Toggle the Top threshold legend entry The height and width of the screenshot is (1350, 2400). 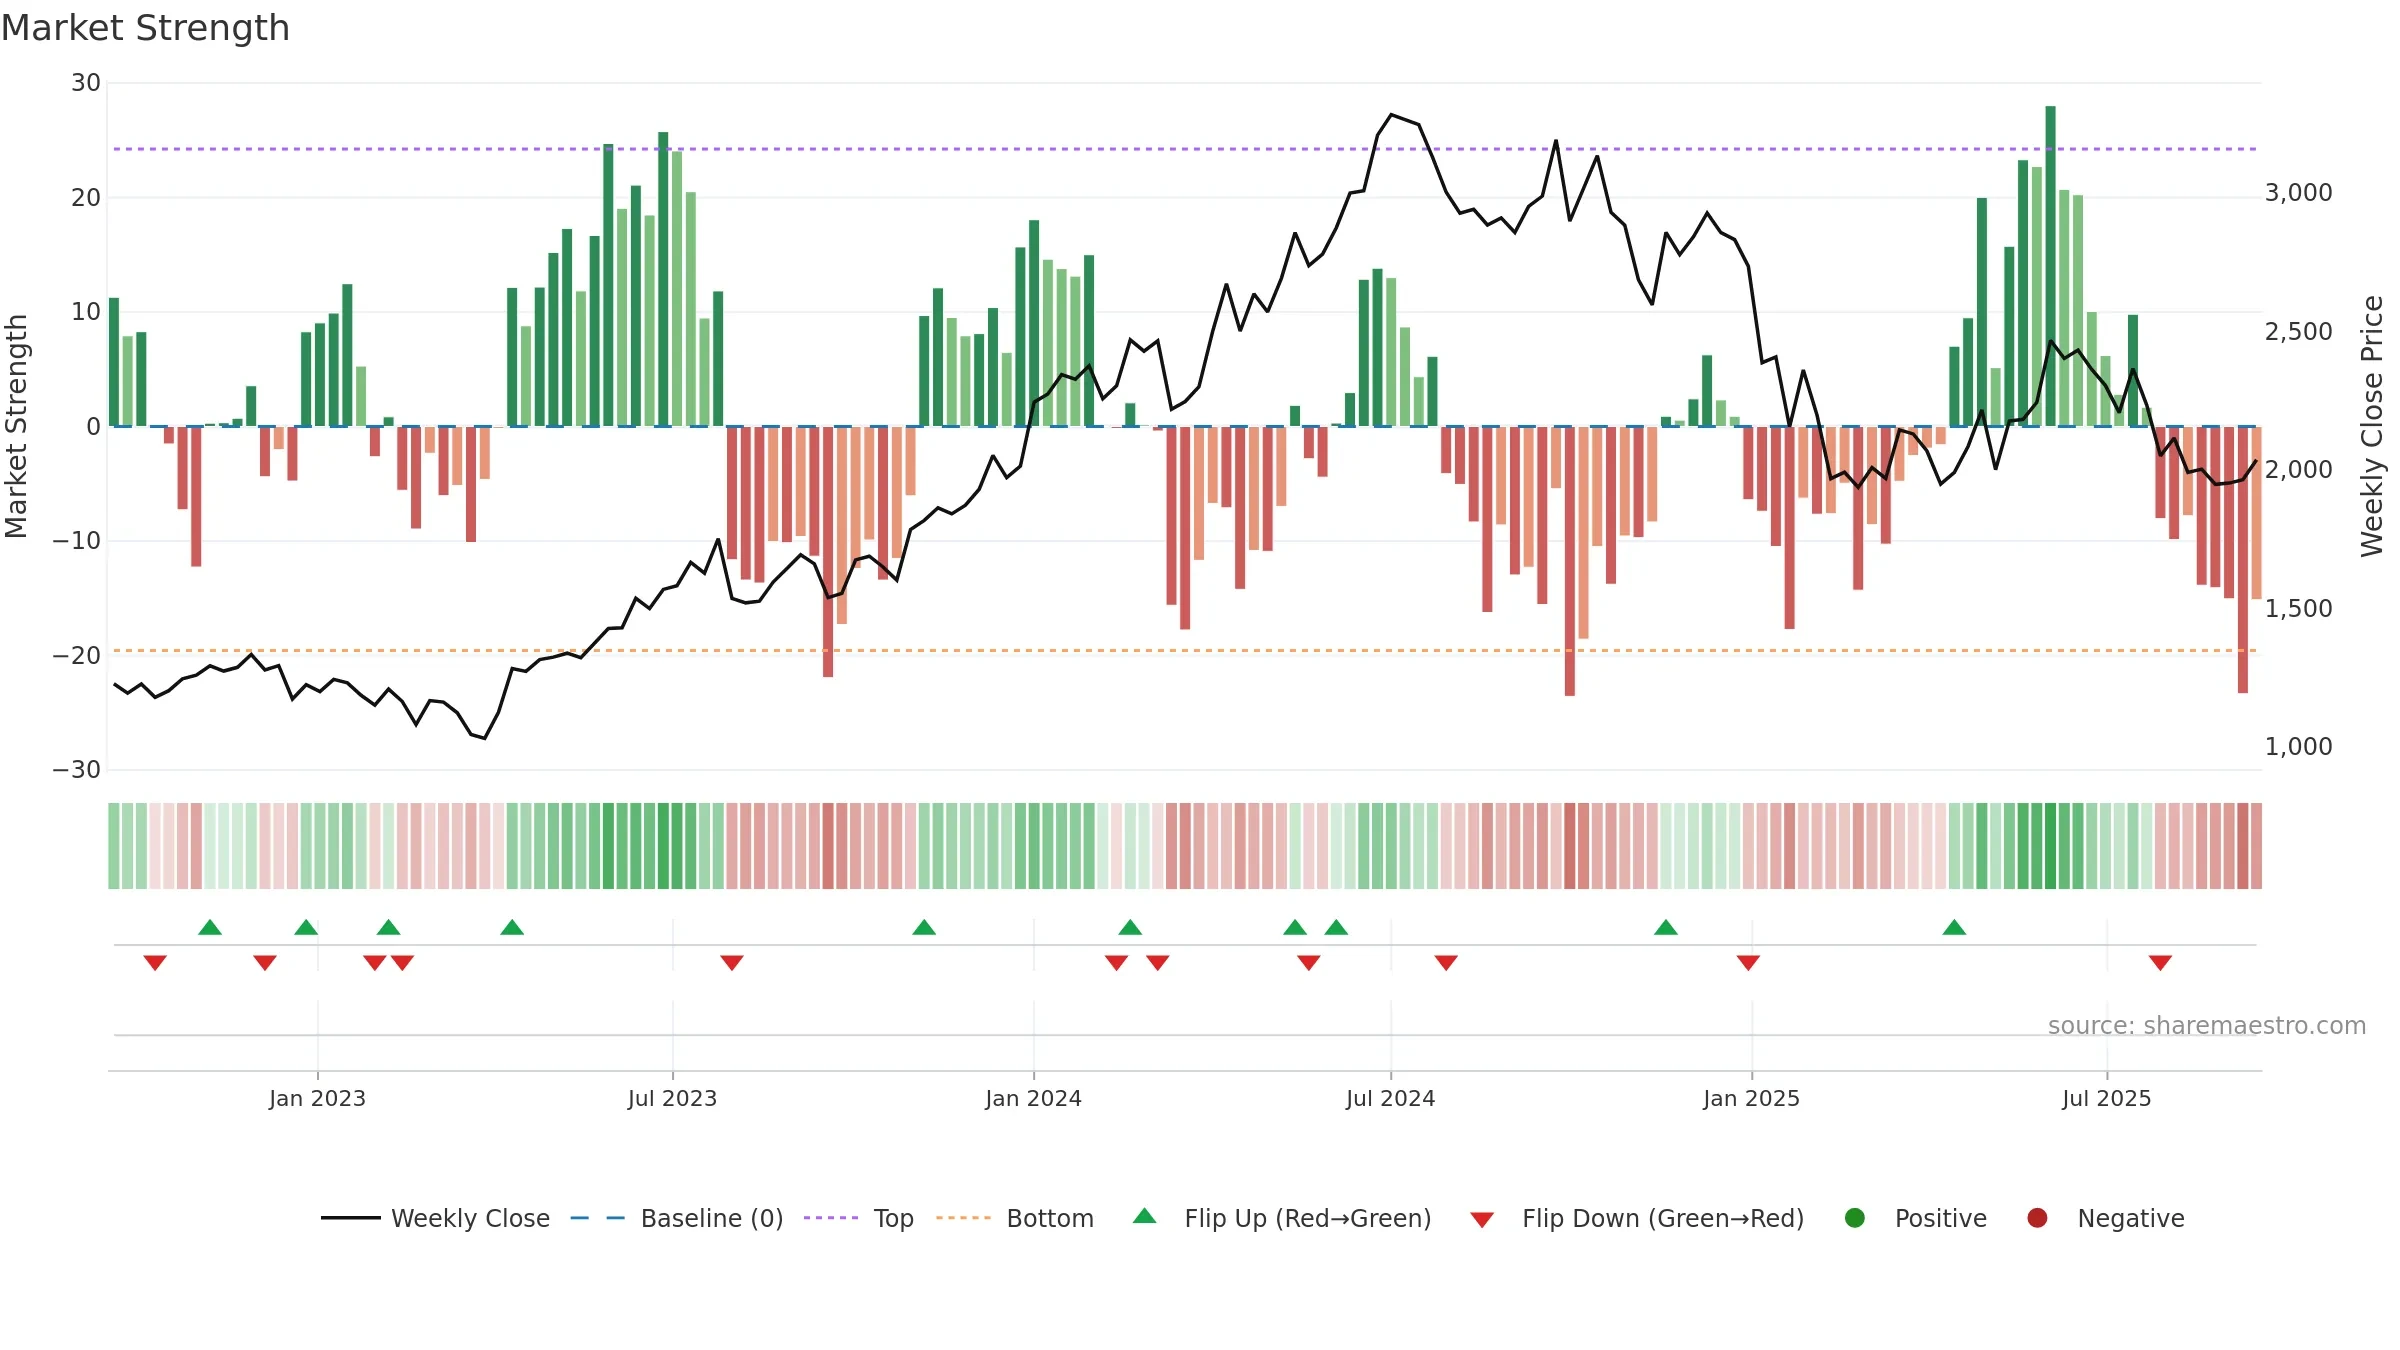tap(859, 1218)
